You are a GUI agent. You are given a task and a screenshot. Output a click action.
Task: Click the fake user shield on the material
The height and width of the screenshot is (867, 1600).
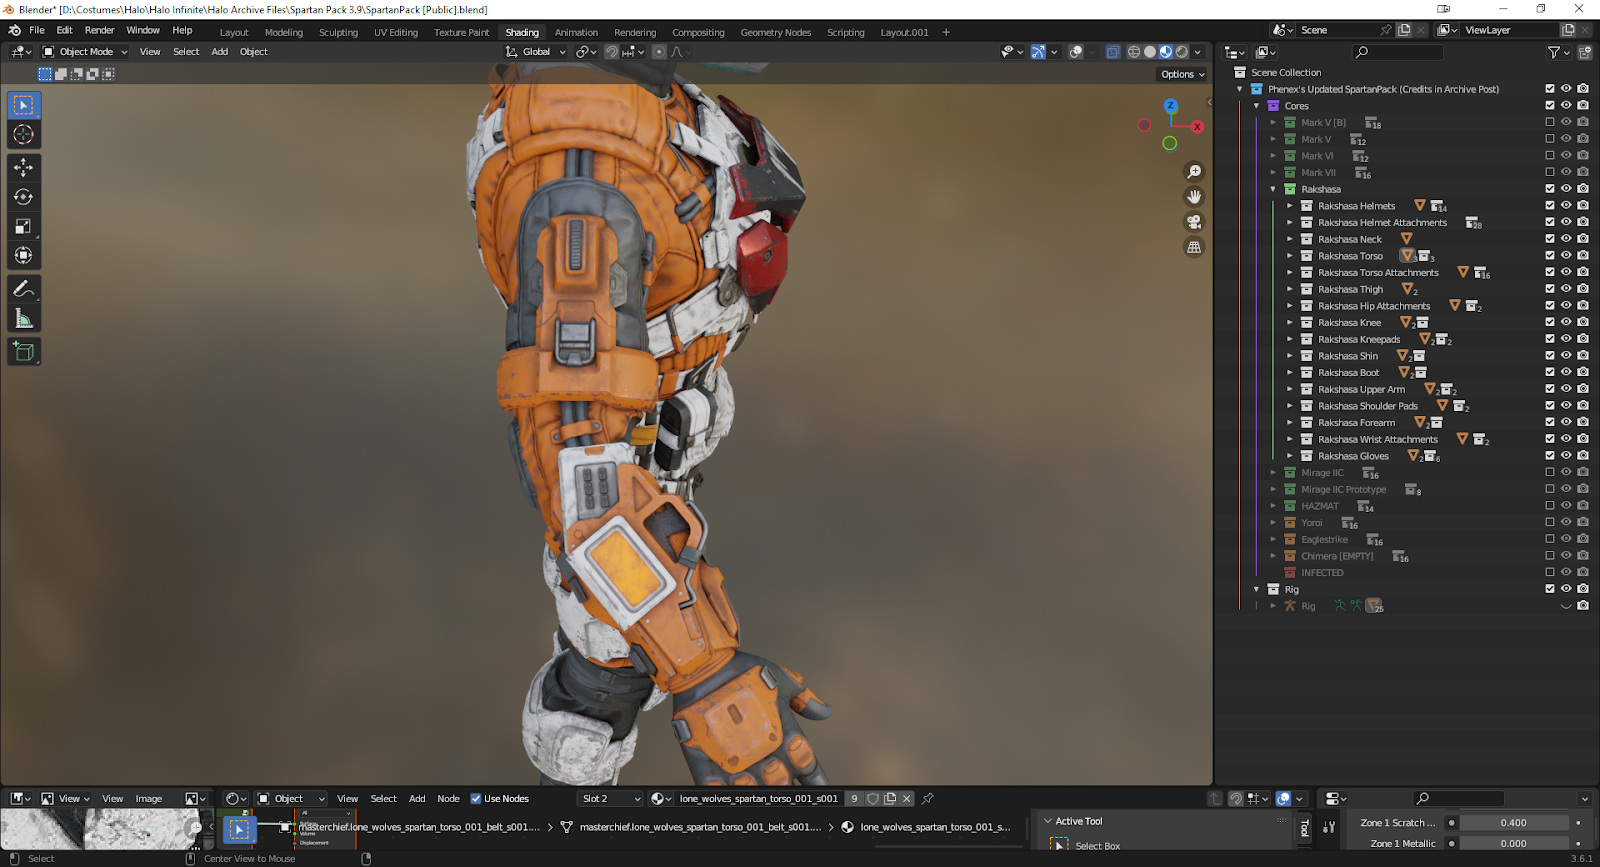pyautogui.click(x=873, y=798)
